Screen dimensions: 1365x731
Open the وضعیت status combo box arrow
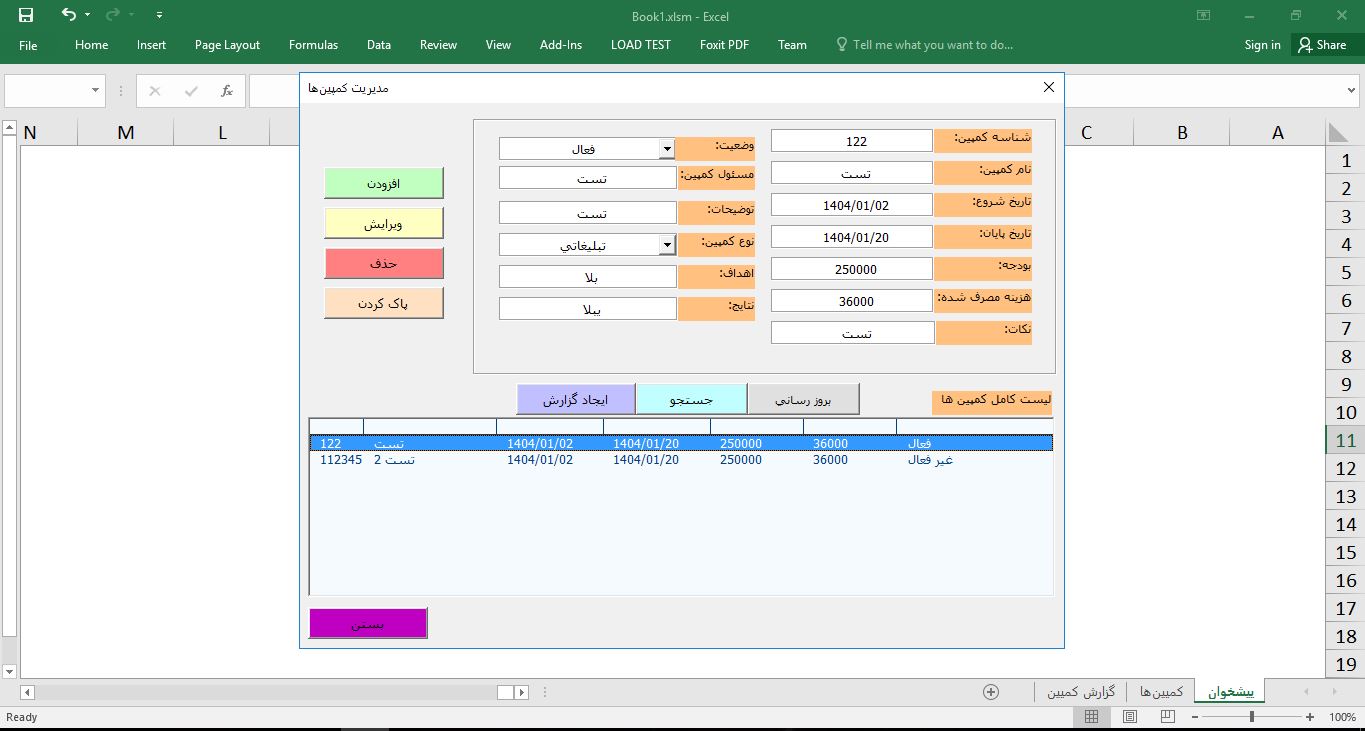(x=667, y=149)
